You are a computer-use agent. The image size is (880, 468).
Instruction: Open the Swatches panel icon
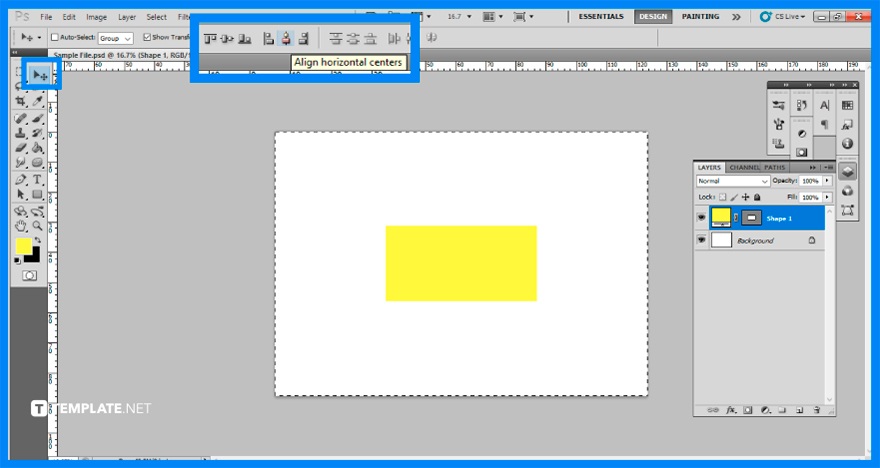point(847,105)
